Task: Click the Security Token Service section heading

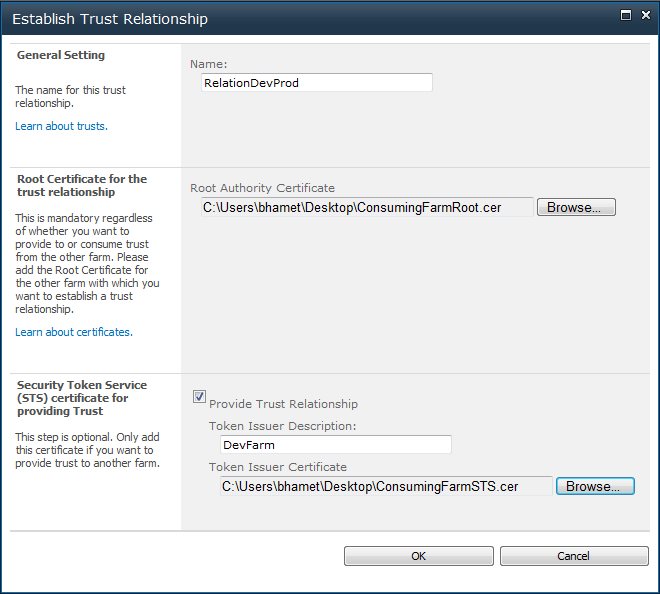Action: tap(81, 398)
